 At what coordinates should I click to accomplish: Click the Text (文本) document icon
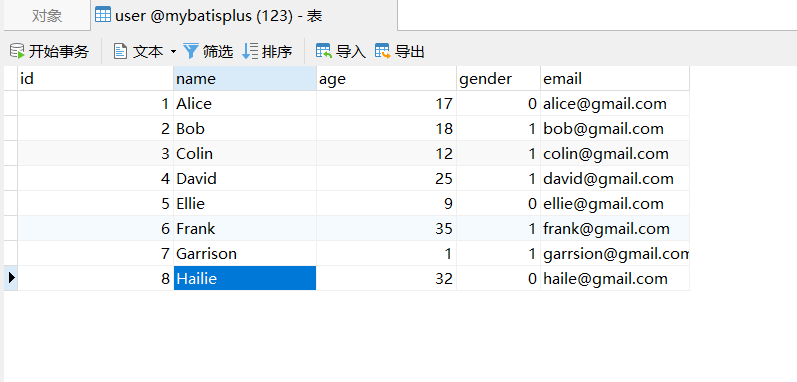pos(120,51)
